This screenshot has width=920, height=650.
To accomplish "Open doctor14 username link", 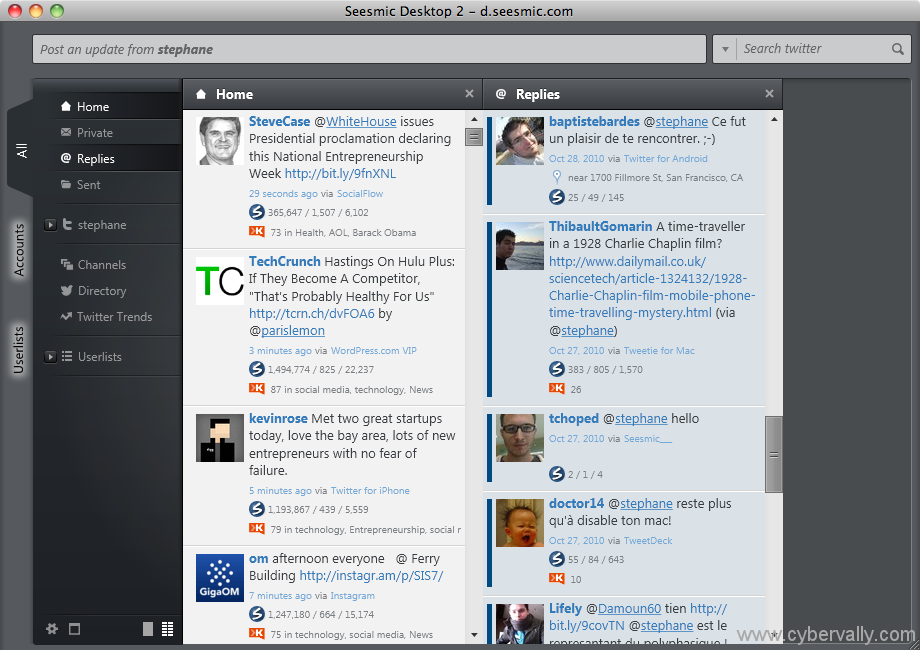I will coord(576,503).
